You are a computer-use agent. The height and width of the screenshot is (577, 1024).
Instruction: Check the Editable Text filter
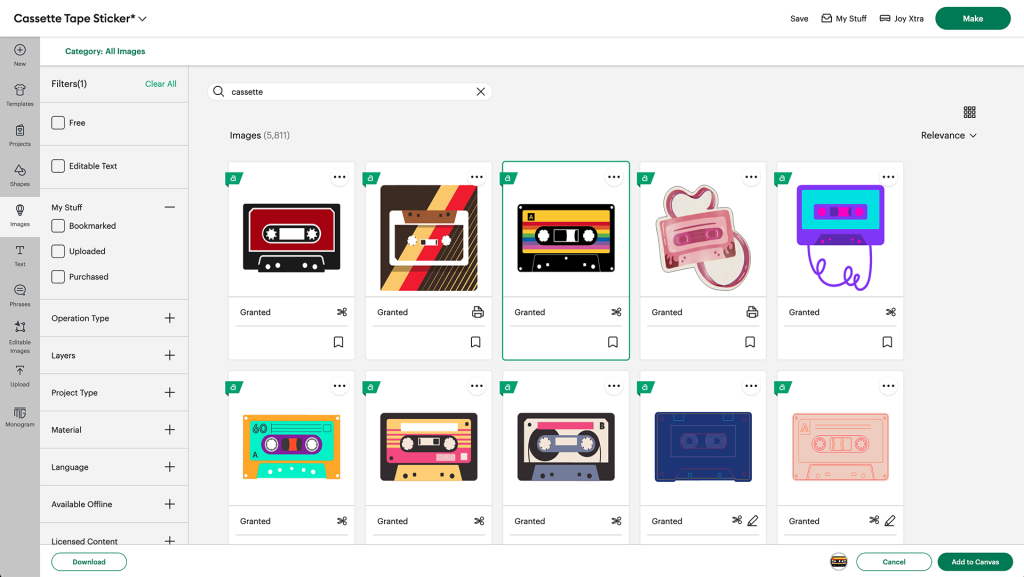pyautogui.click(x=59, y=166)
